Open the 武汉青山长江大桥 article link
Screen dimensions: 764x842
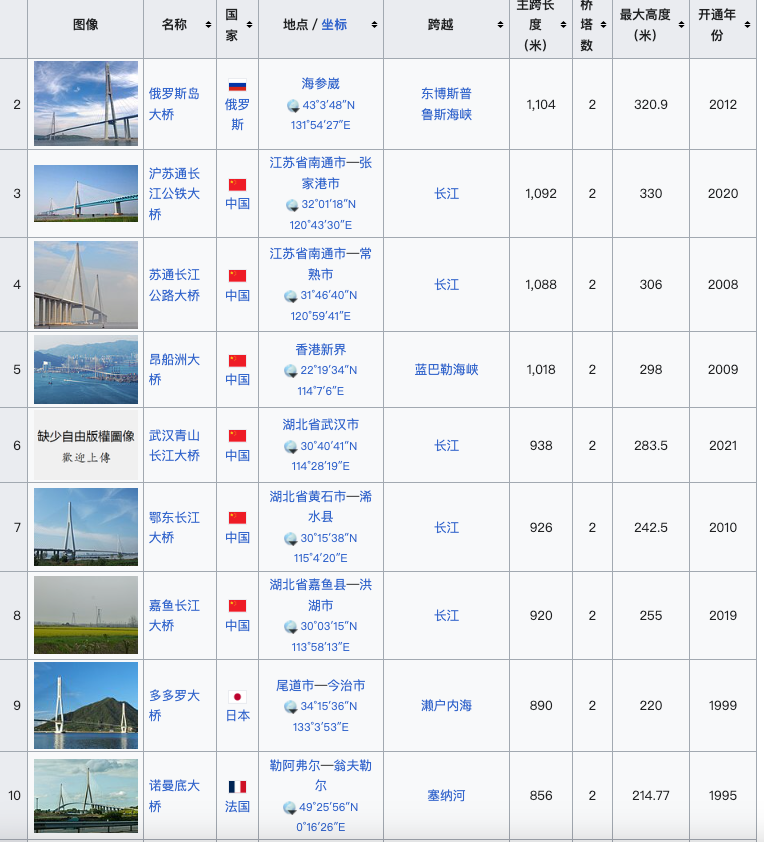coord(174,445)
